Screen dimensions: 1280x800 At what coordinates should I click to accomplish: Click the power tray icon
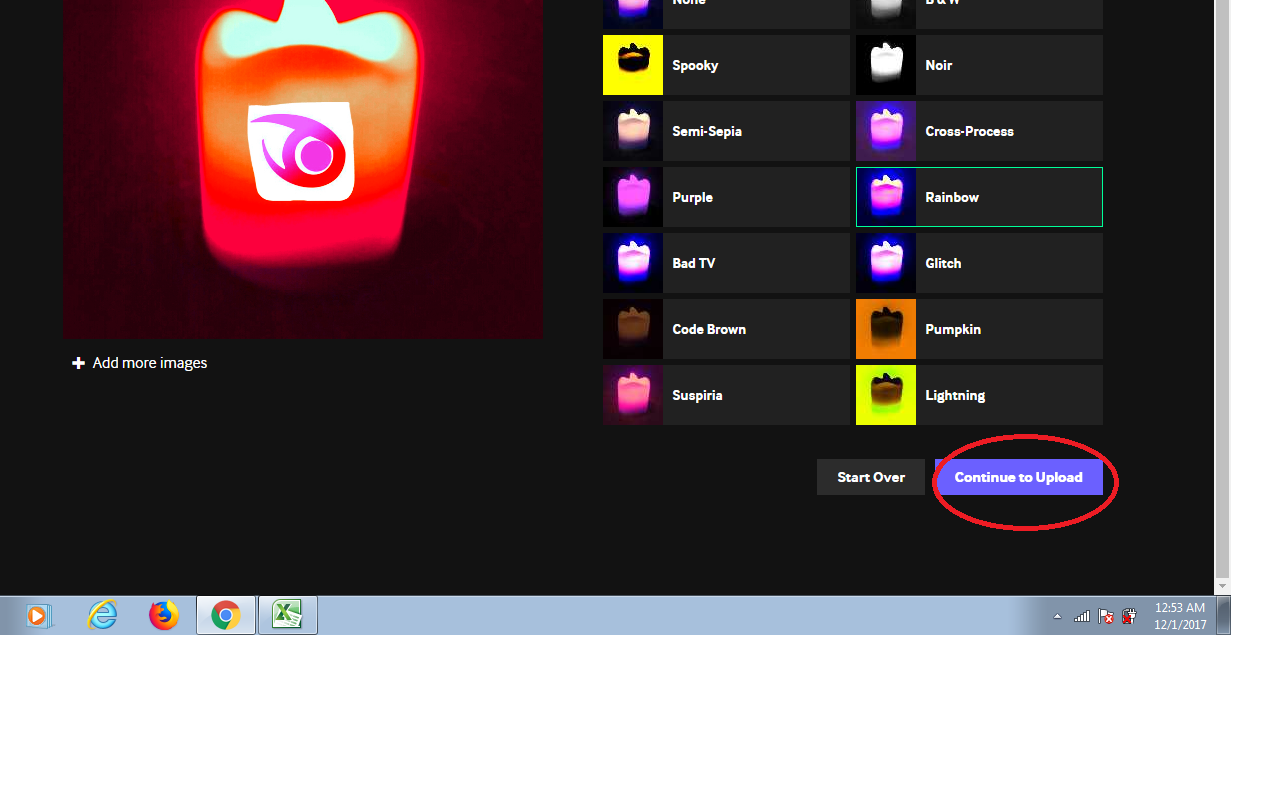tap(1130, 616)
